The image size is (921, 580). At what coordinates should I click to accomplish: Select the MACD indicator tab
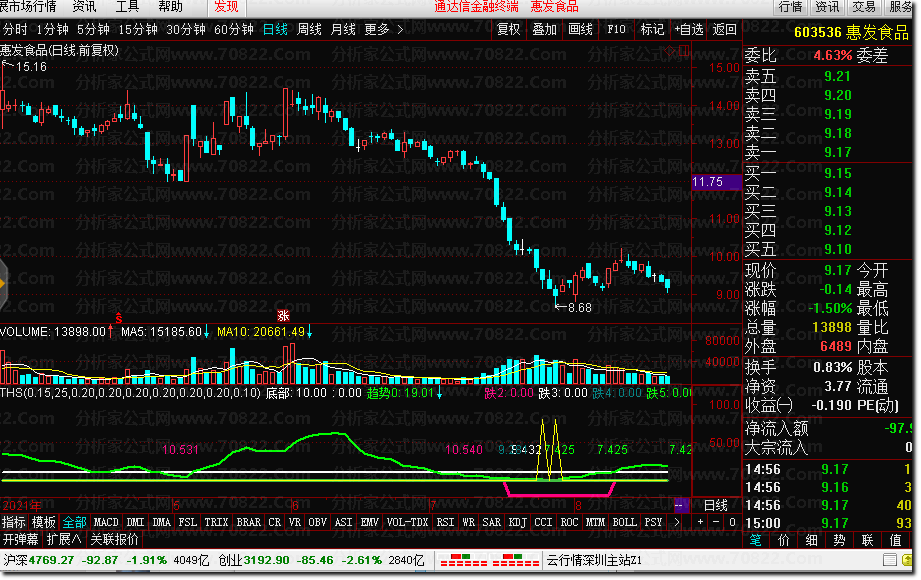(106, 522)
